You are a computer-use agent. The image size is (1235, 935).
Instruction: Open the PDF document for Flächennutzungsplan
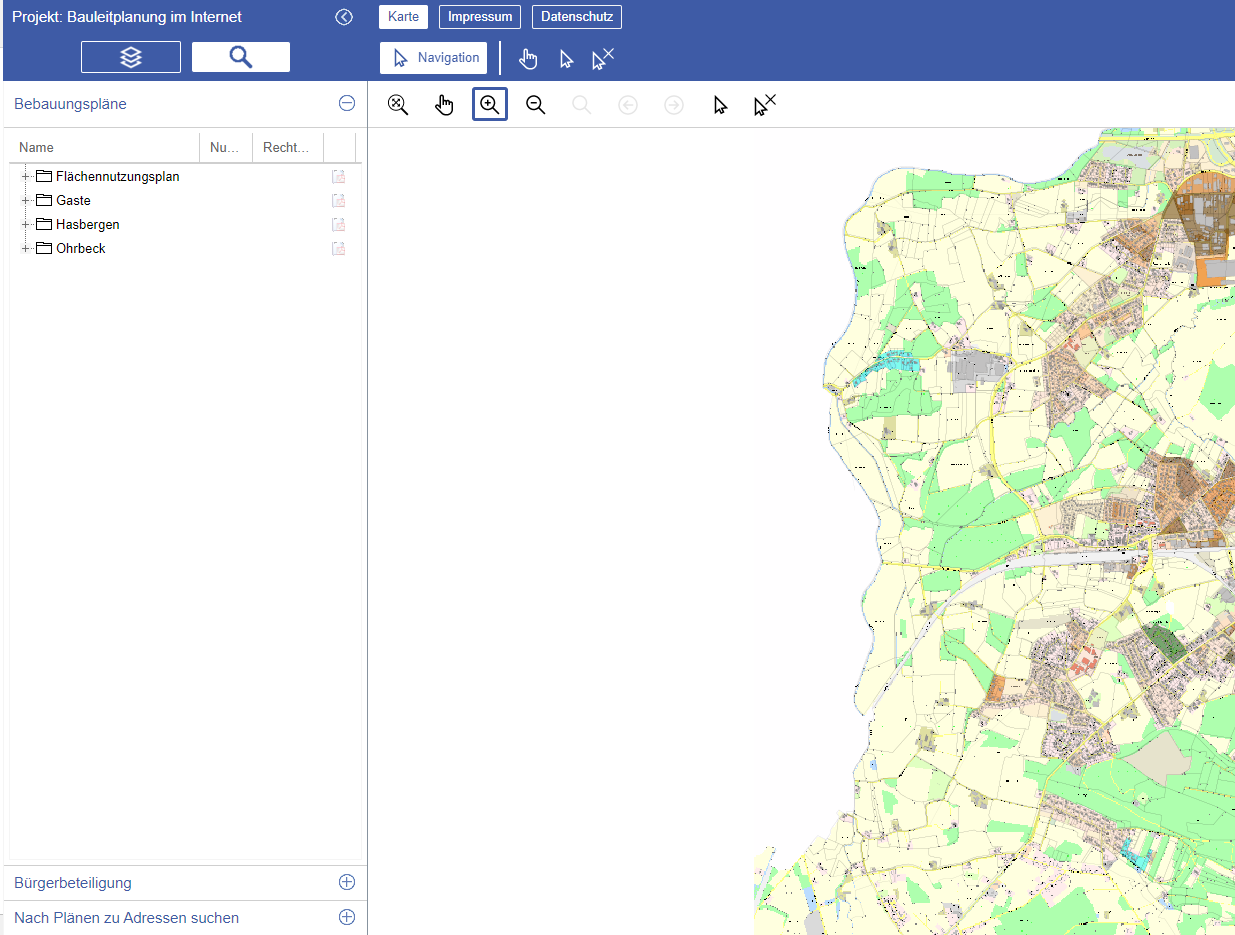[x=338, y=176]
